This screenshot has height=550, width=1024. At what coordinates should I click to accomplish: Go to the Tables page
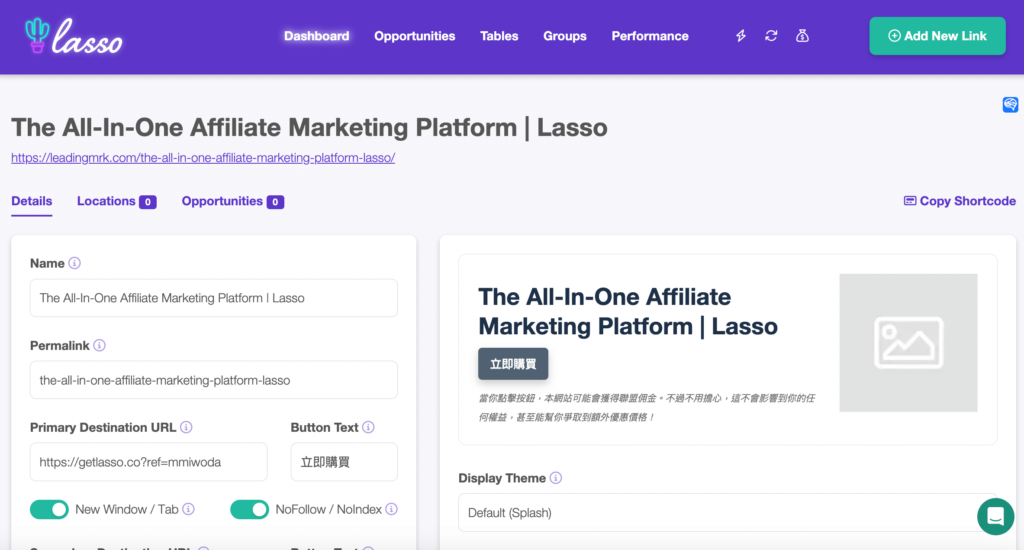click(499, 36)
